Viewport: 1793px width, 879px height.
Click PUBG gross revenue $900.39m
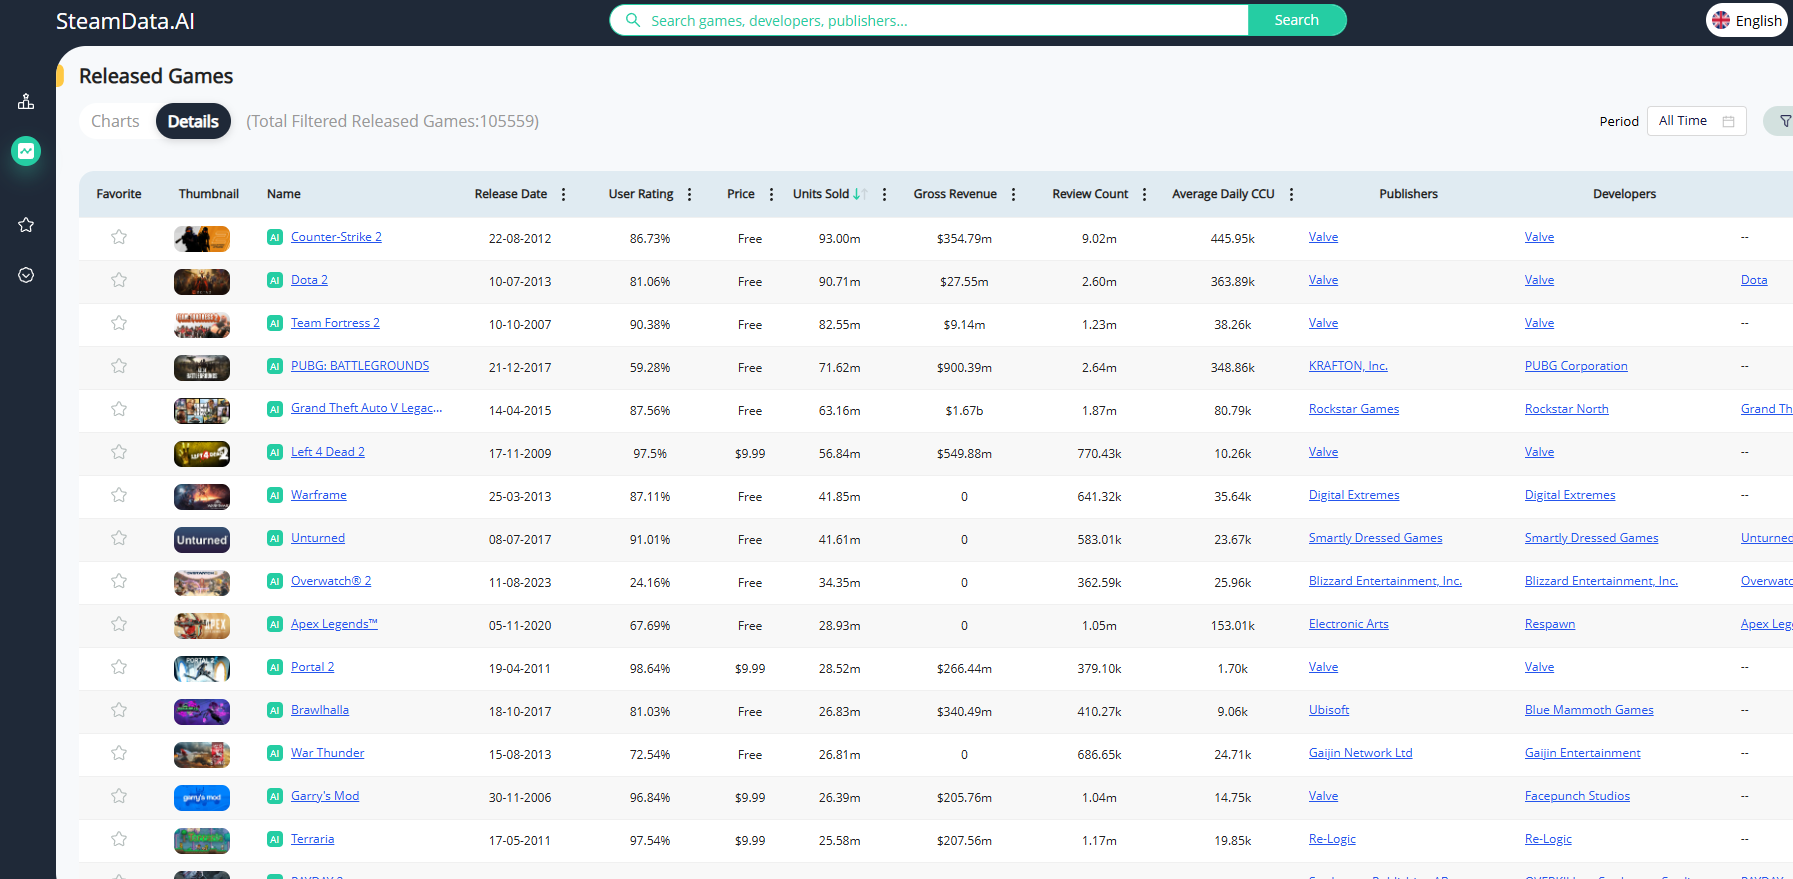tap(964, 368)
